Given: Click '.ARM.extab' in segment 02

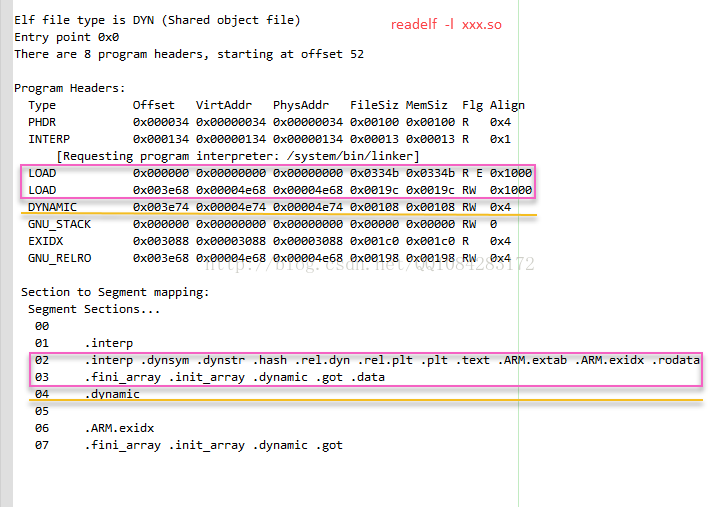Looking at the screenshot, I should point(532,360).
